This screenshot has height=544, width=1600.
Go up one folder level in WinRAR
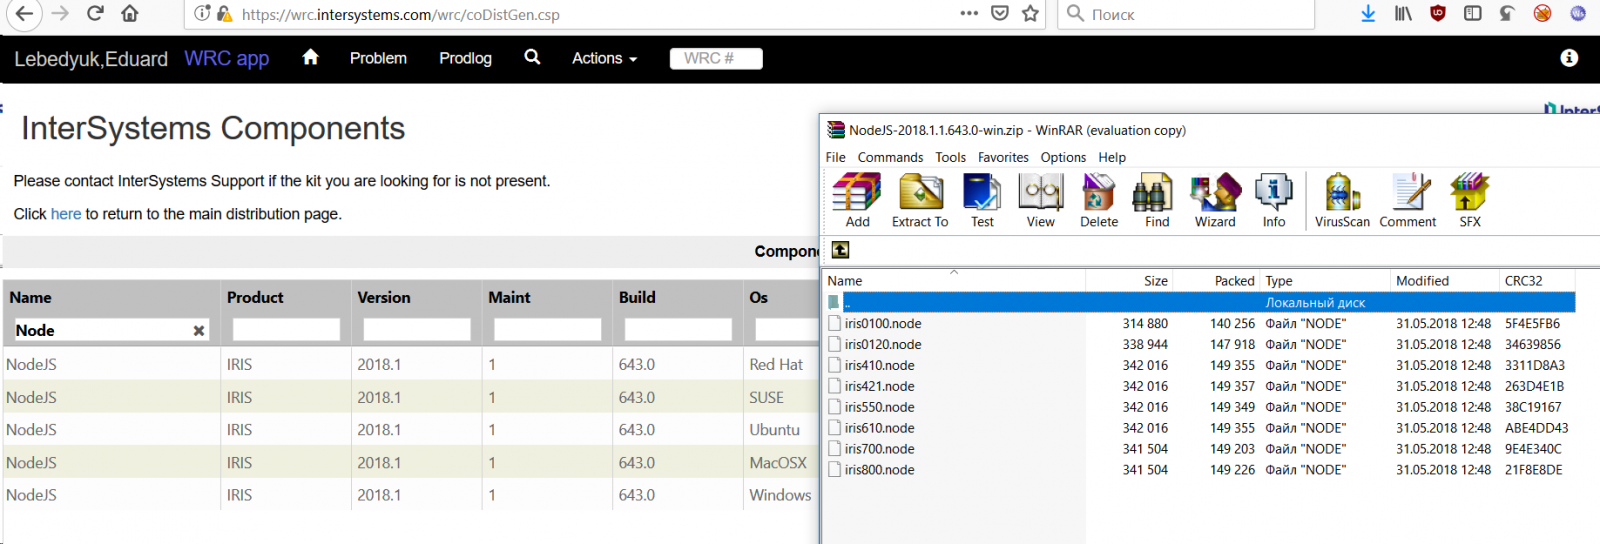click(x=840, y=250)
